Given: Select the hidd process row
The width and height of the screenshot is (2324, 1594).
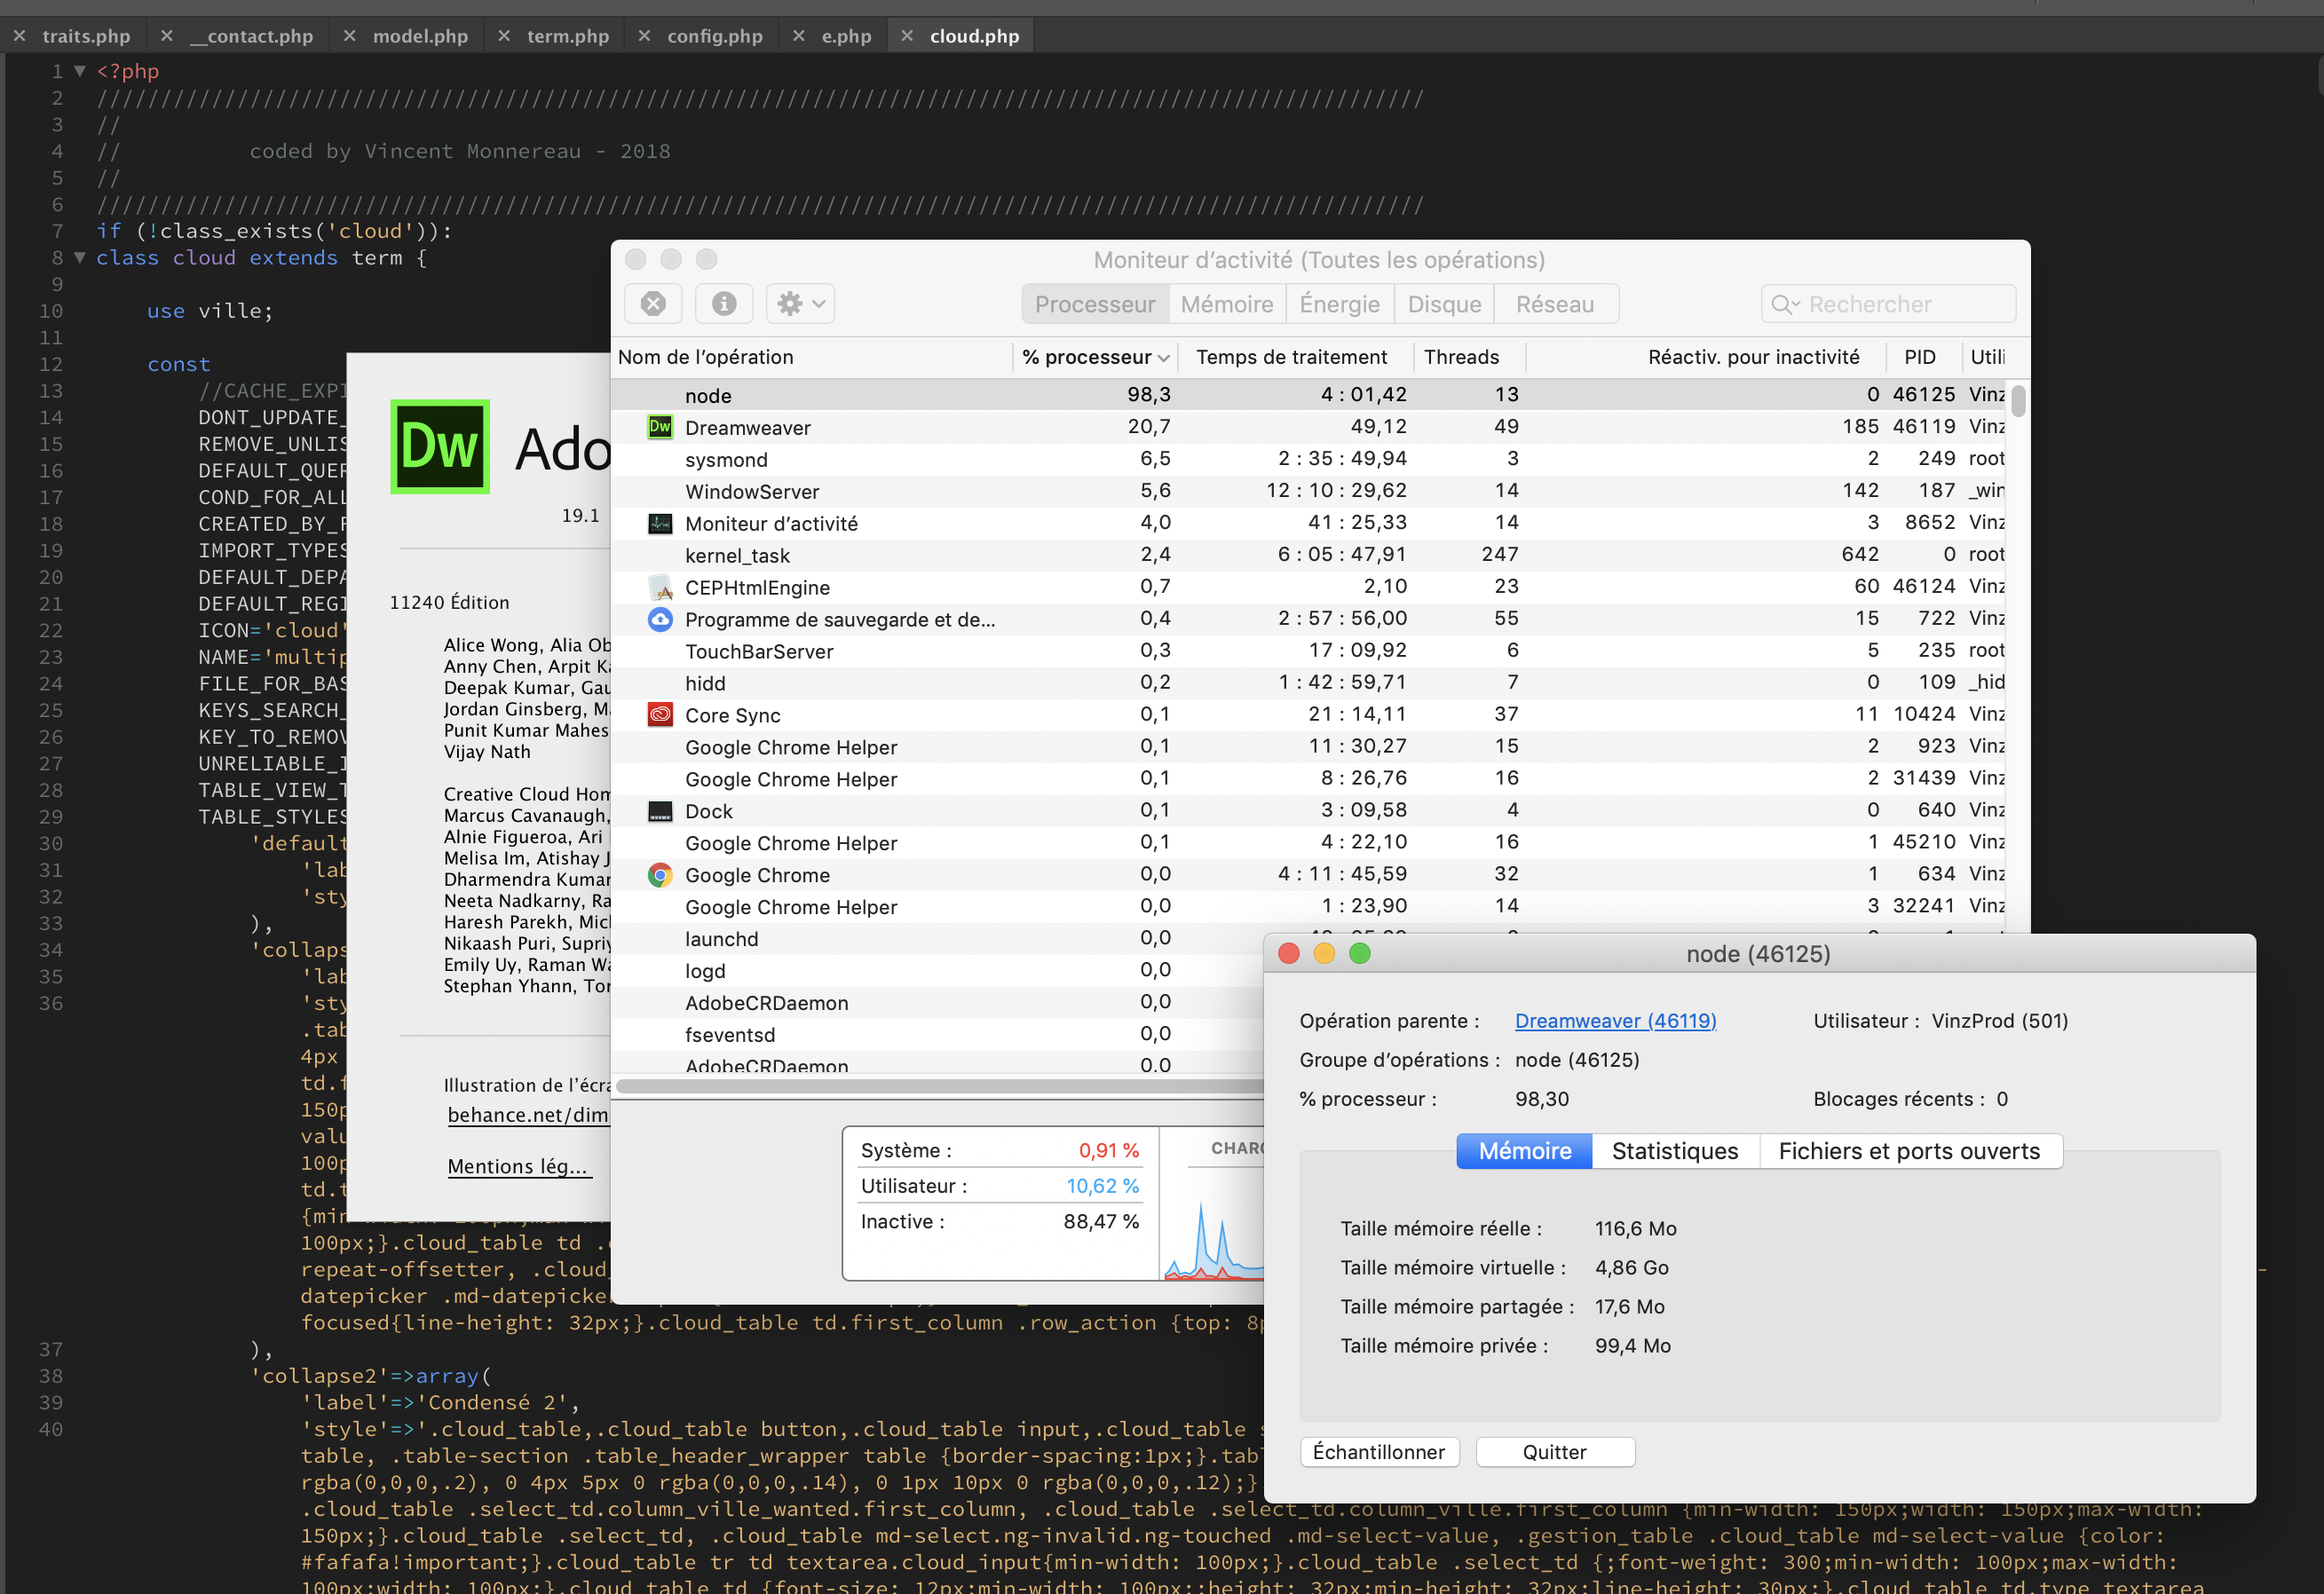Looking at the screenshot, I should click(1309, 683).
